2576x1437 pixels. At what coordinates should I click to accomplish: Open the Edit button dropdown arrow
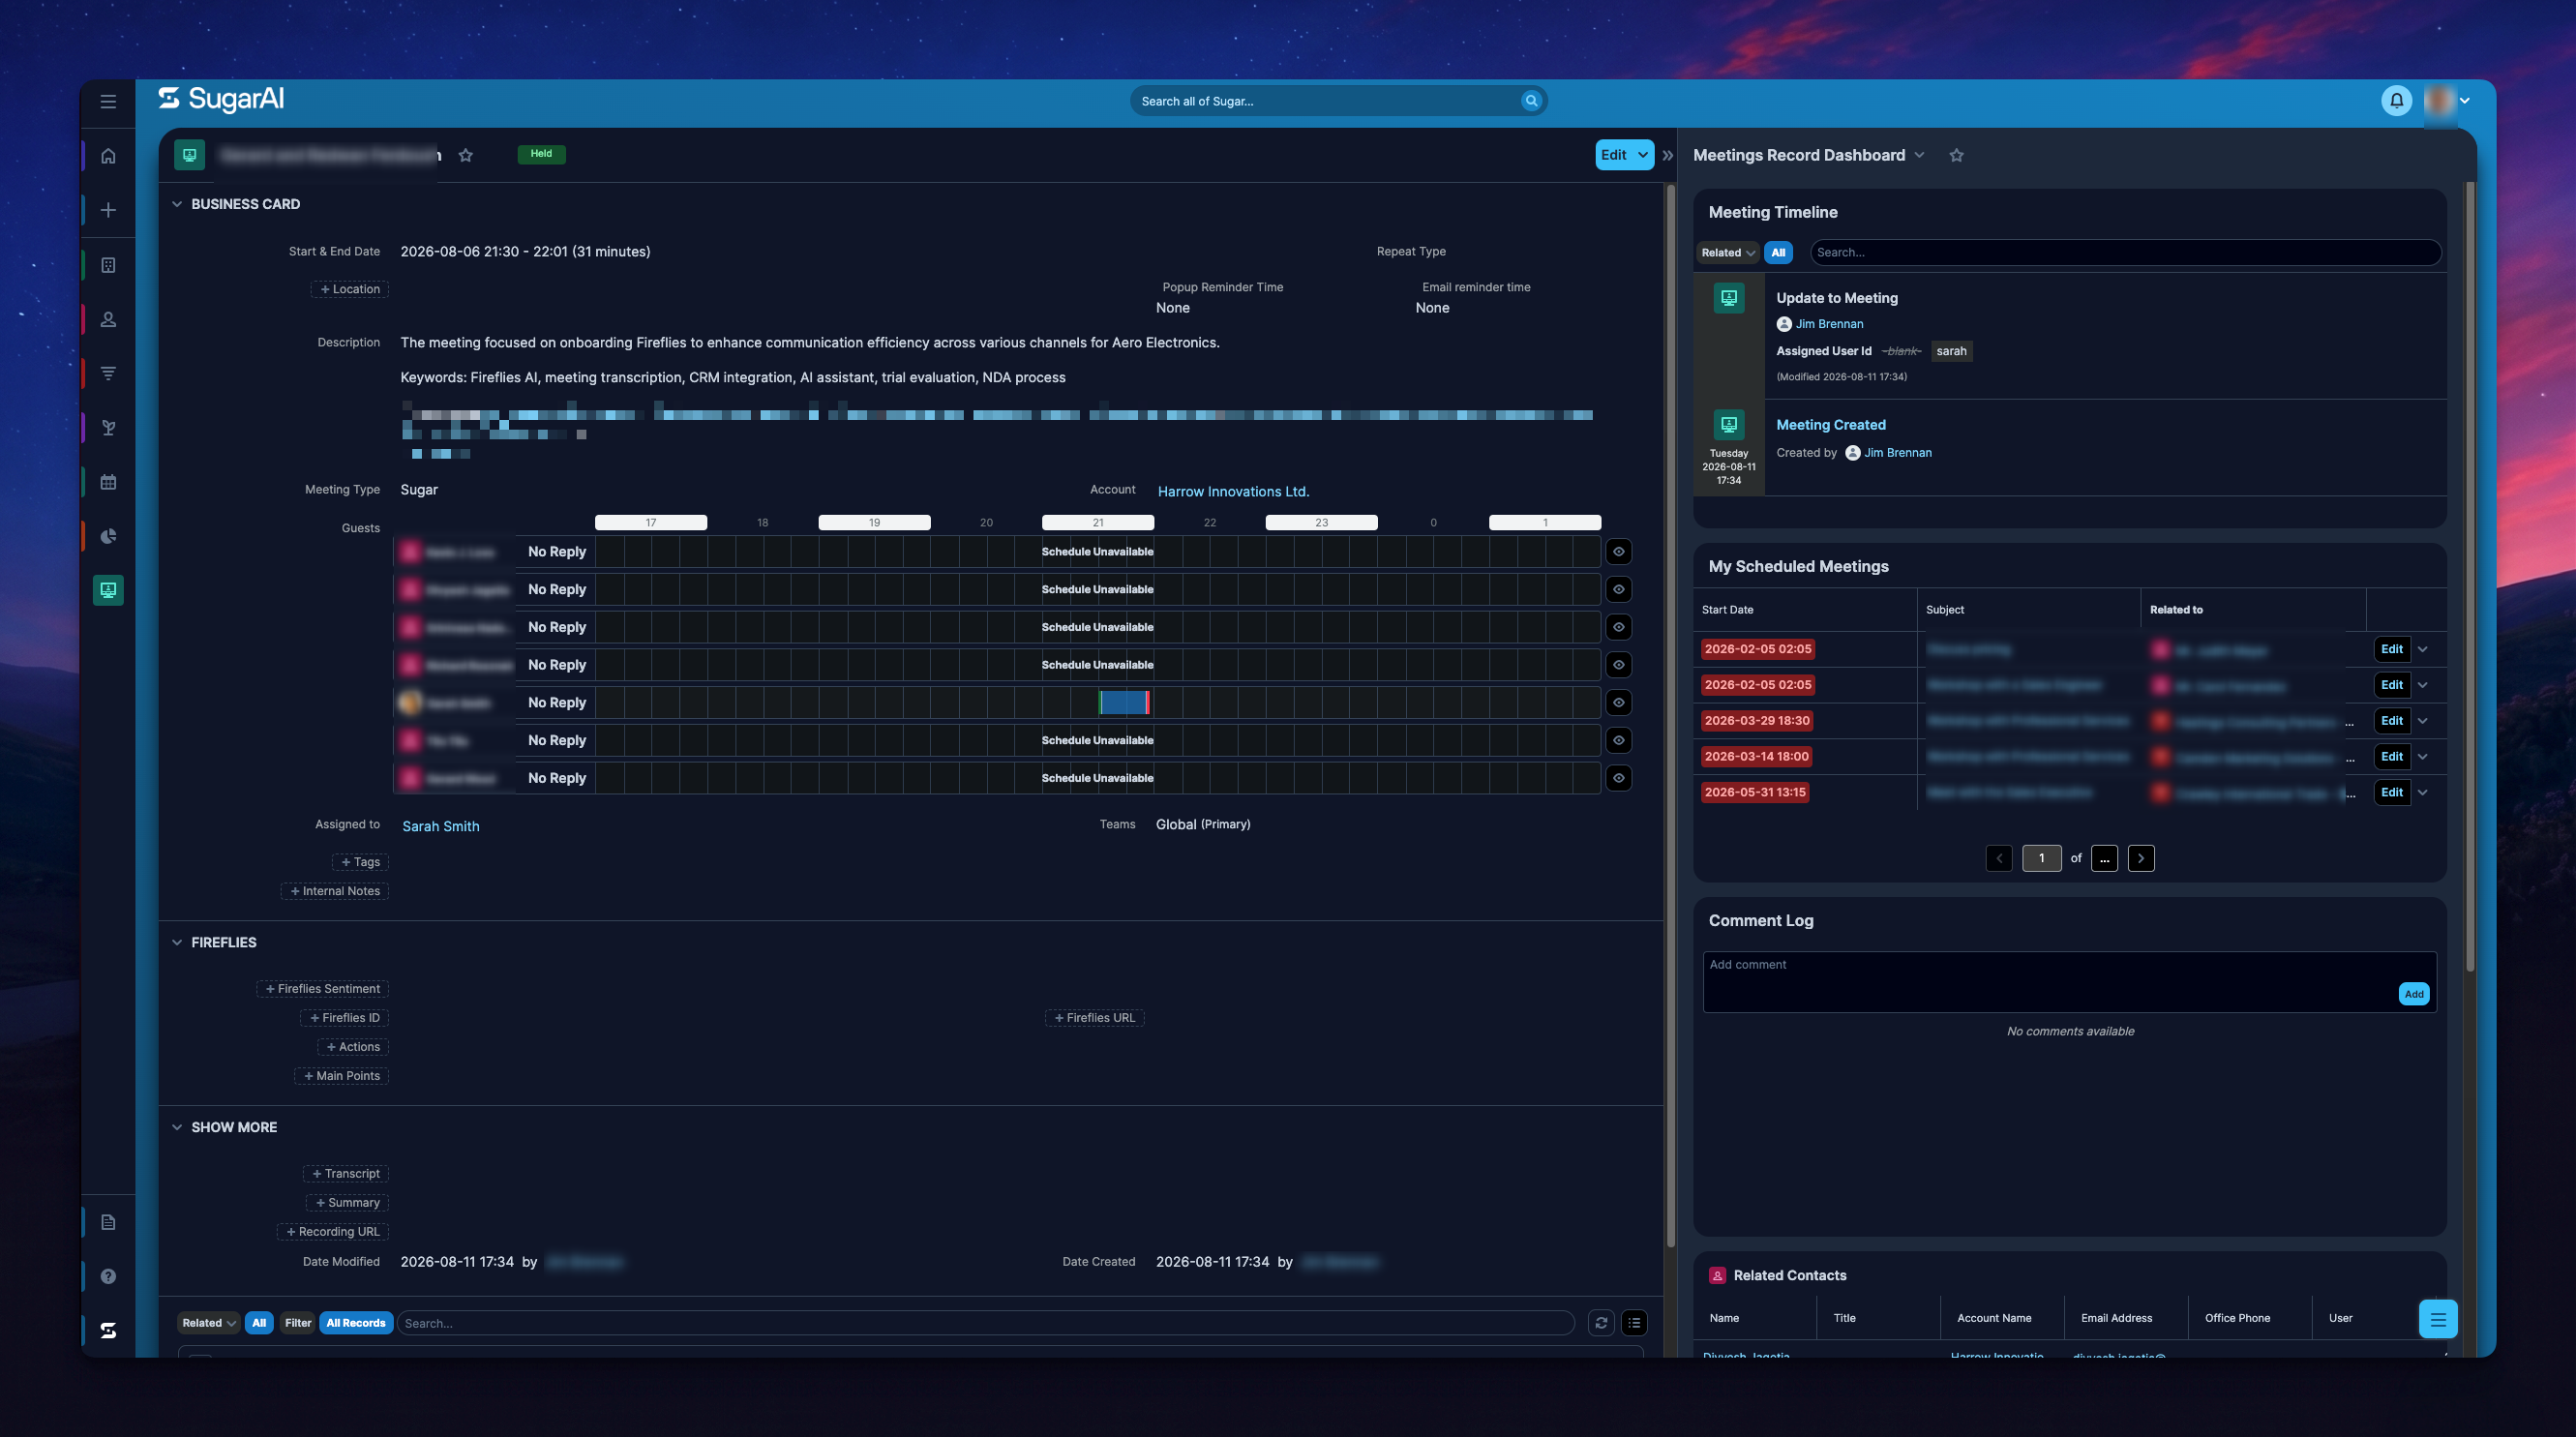pyautogui.click(x=1642, y=155)
